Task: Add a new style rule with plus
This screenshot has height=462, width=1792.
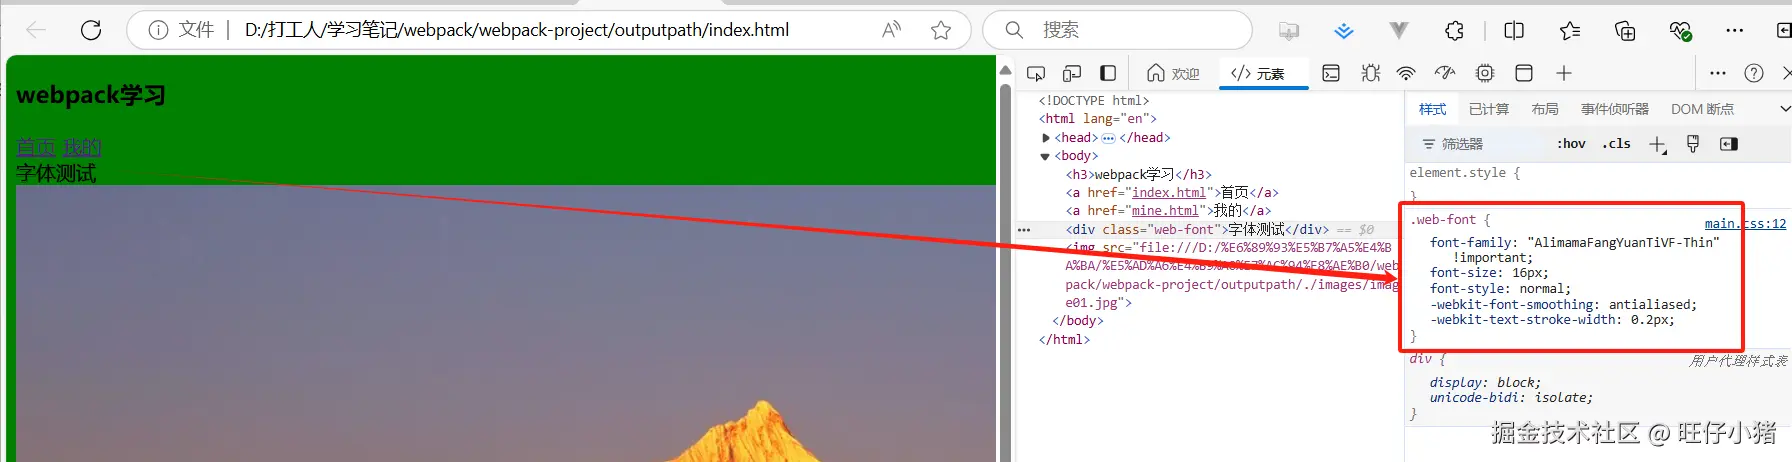Action: coord(1657,145)
